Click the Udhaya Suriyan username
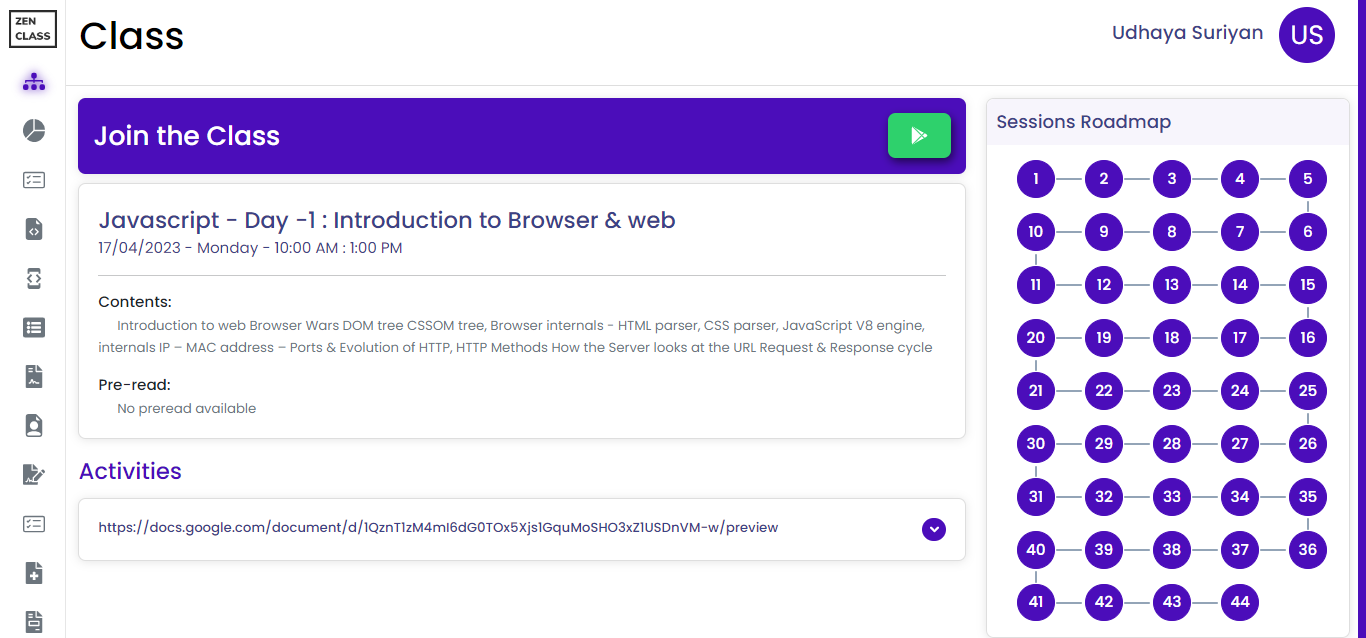The width and height of the screenshot is (1366, 638). [1187, 33]
